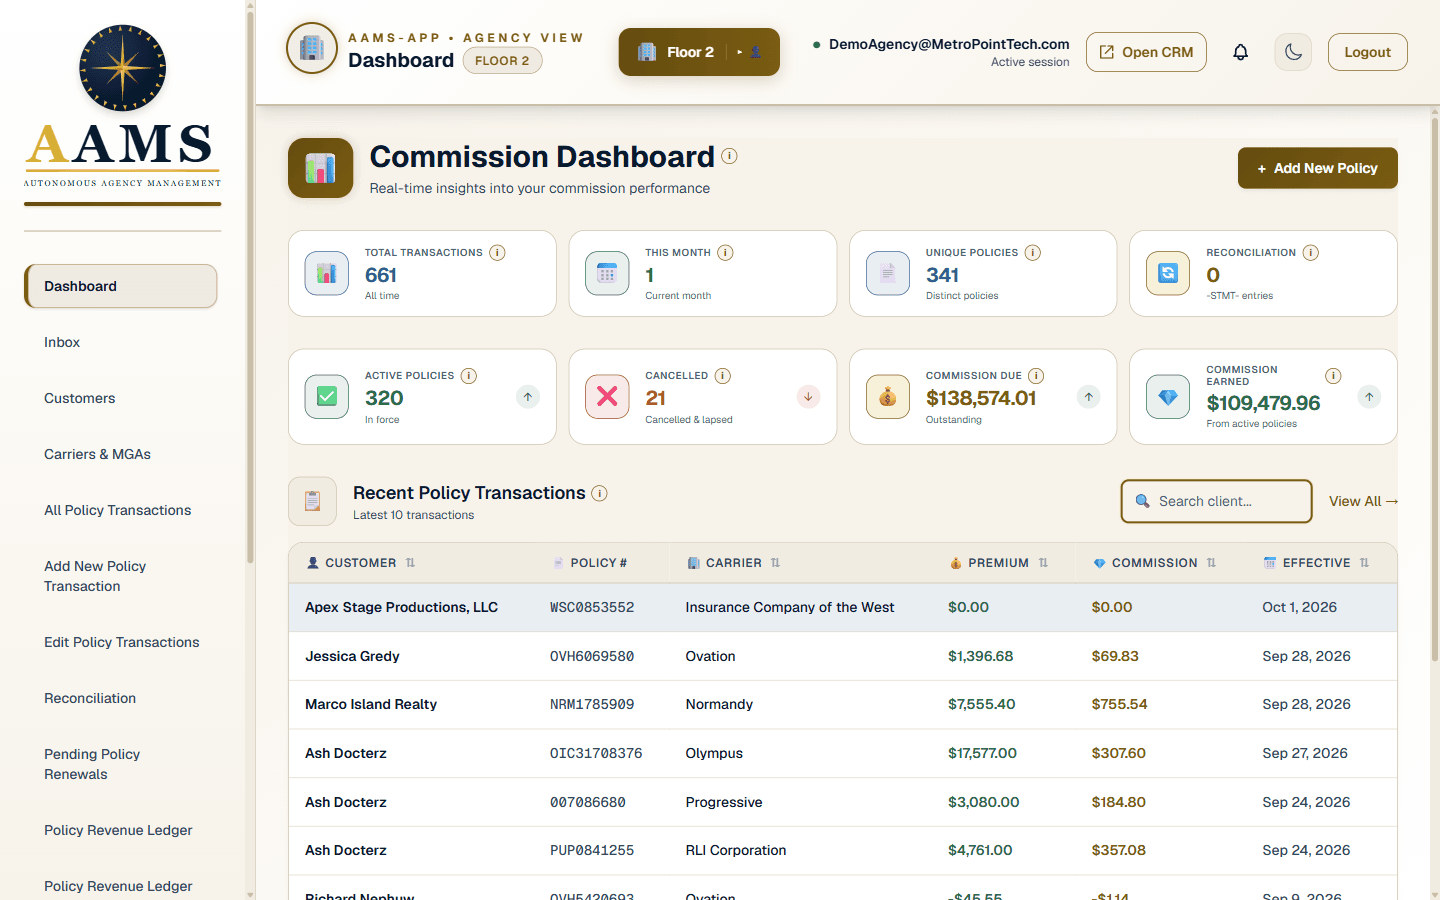This screenshot has width=1440, height=900.
Task: Show info for Total Transactions
Action: pos(497,253)
